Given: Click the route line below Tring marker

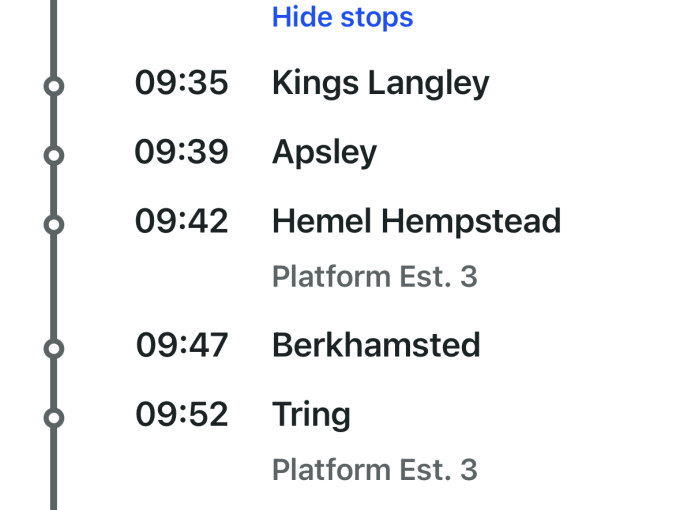Looking at the screenshot, I should (55, 470).
